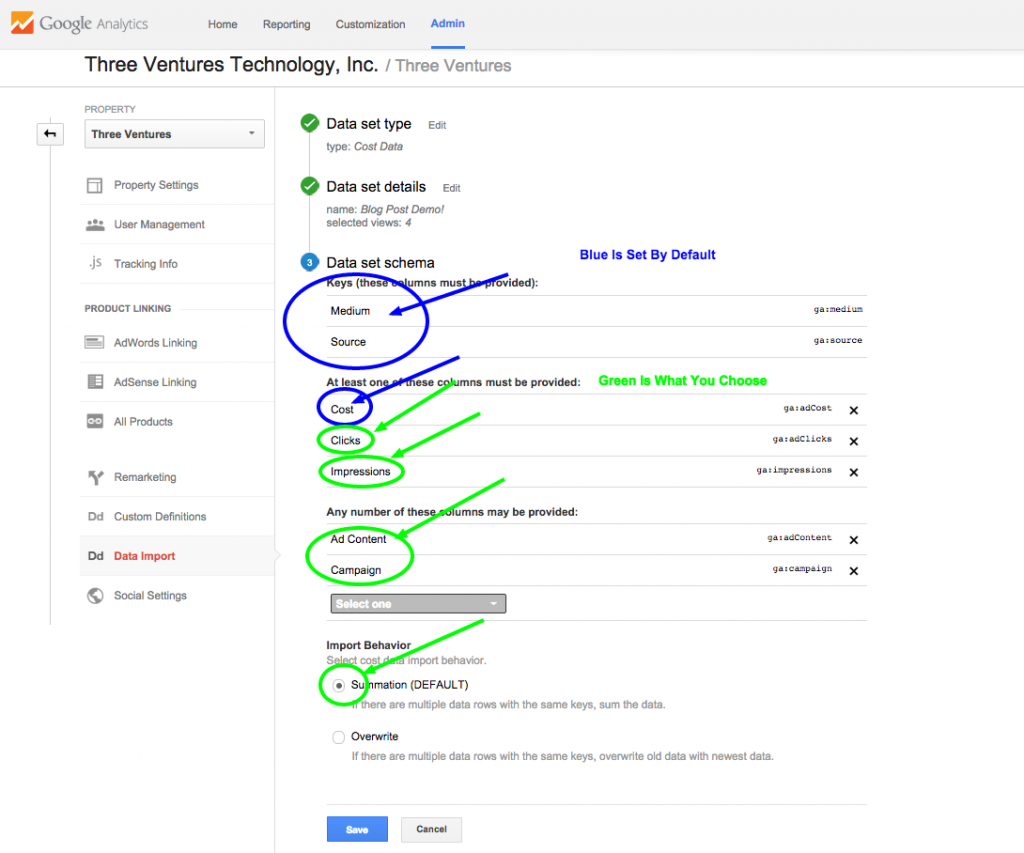Viewport: 1024px width, 853px height.
Task: Click the Cancel button
Action: pyautogui.click(x=432, y=829)
